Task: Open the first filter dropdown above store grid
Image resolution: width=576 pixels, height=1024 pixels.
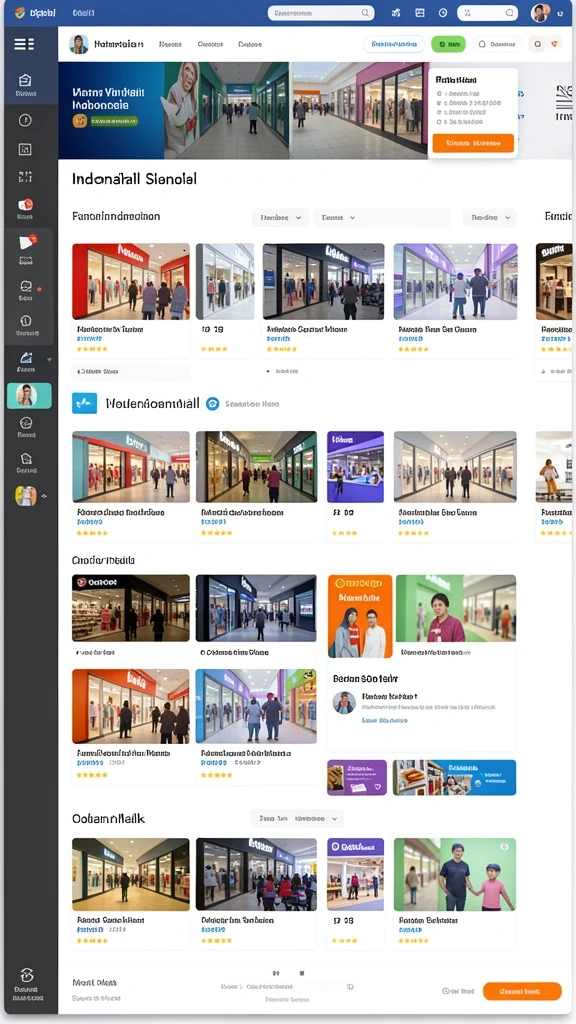Action: point(281,217)
